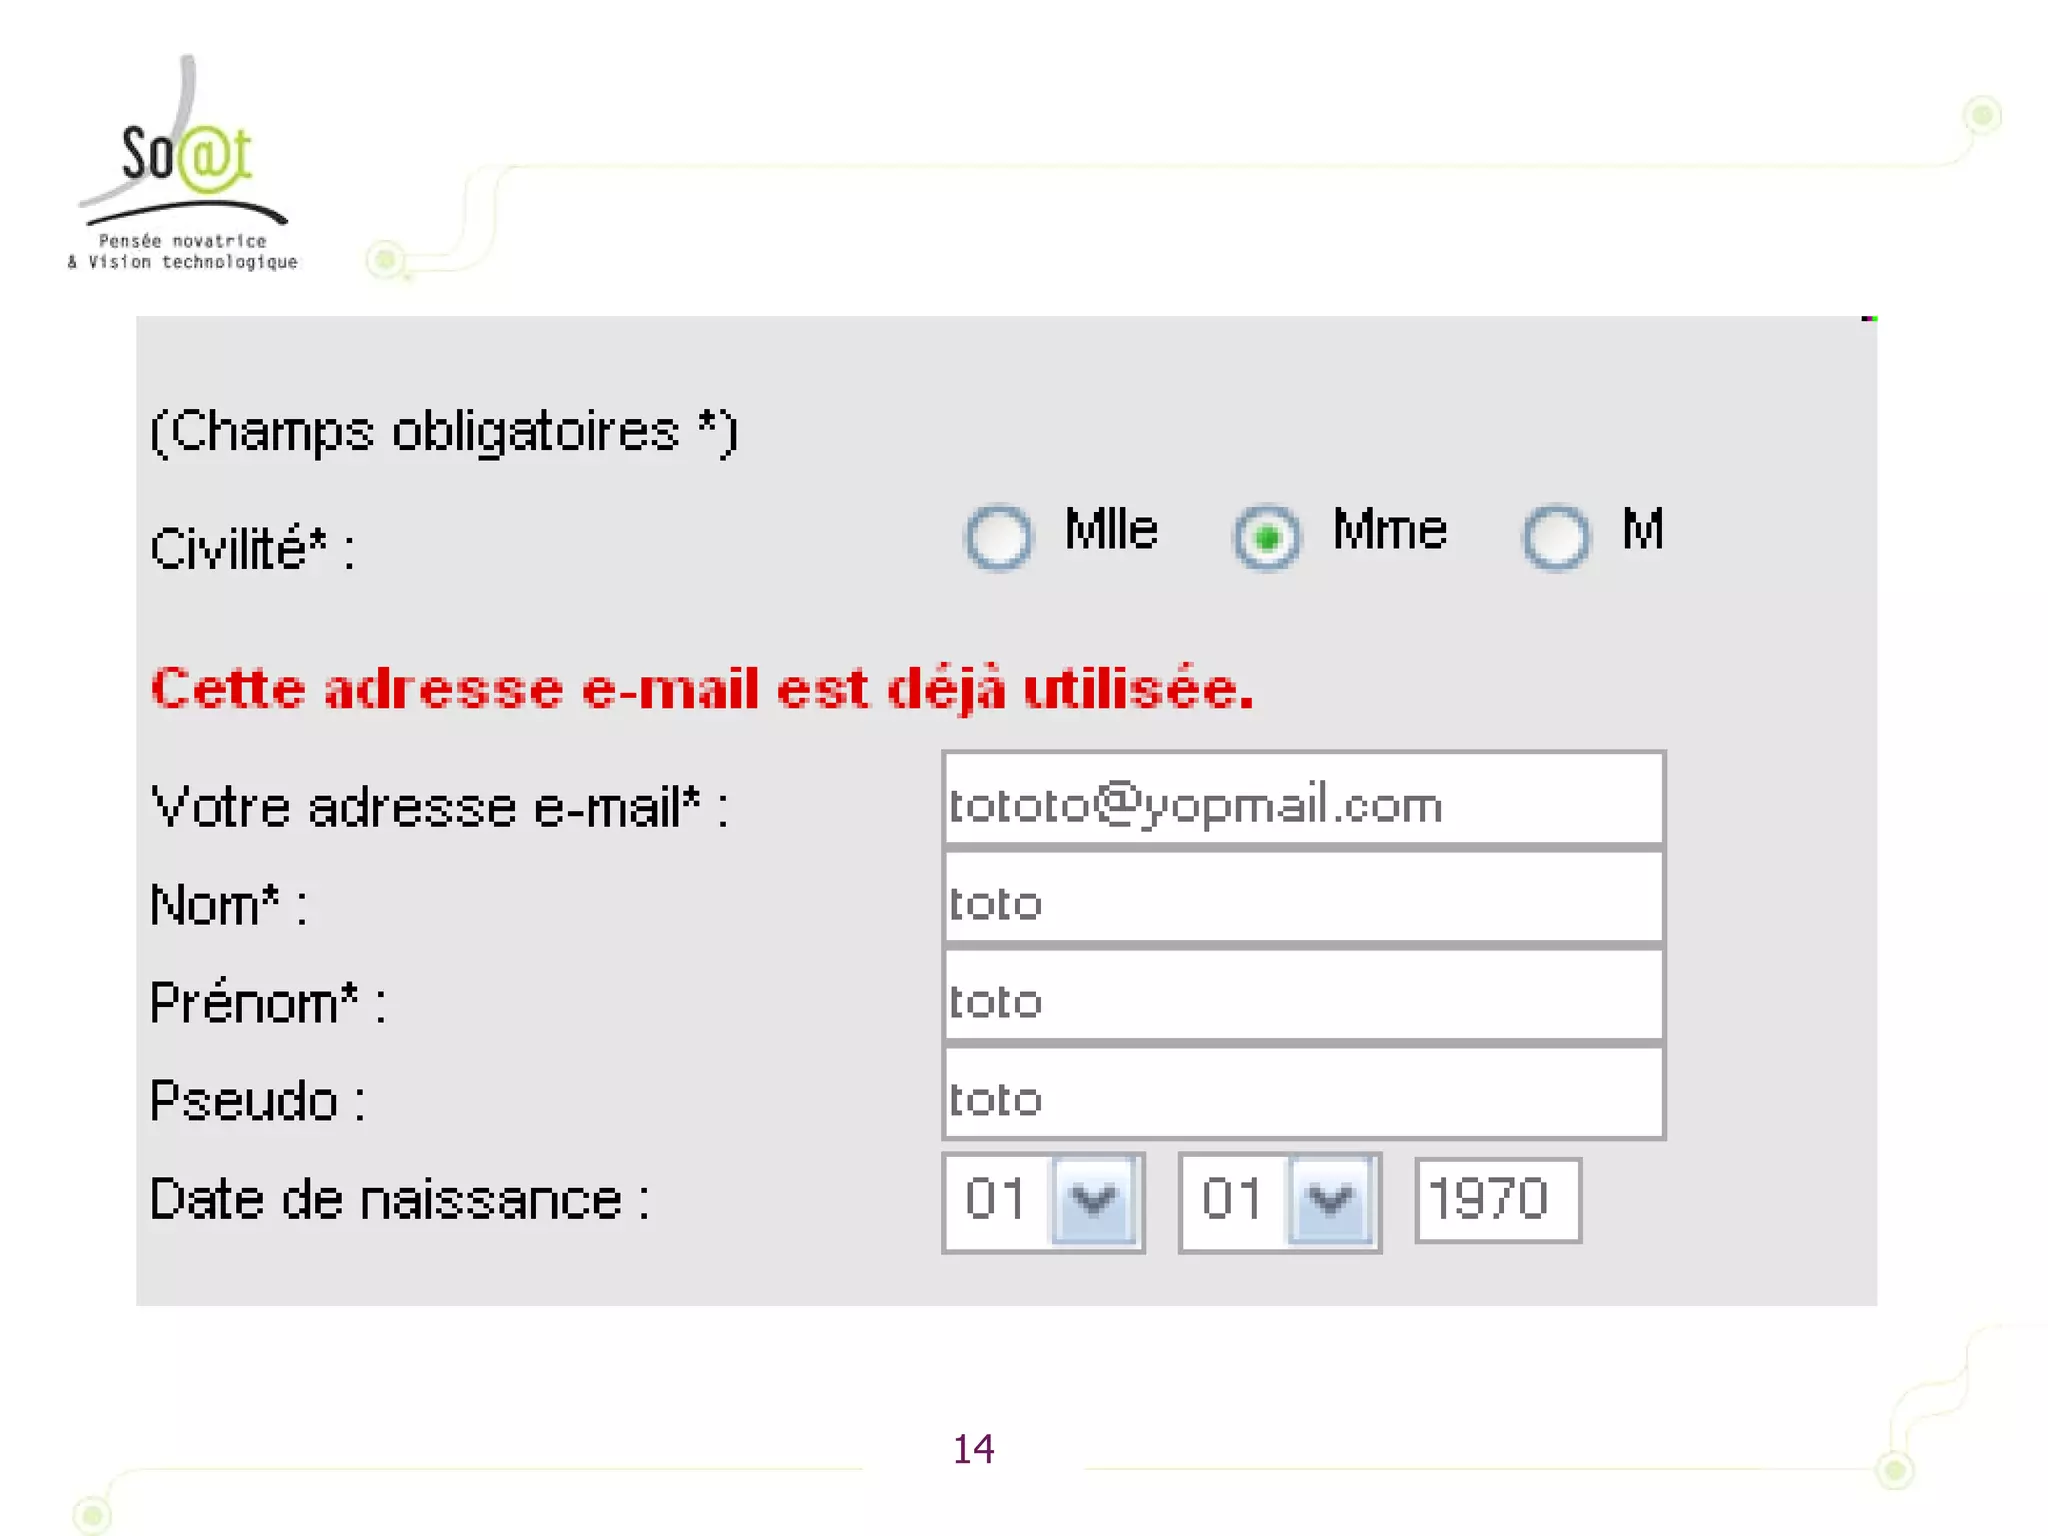
Task: Select the Mme radio button
Action: pos(1266,537)
